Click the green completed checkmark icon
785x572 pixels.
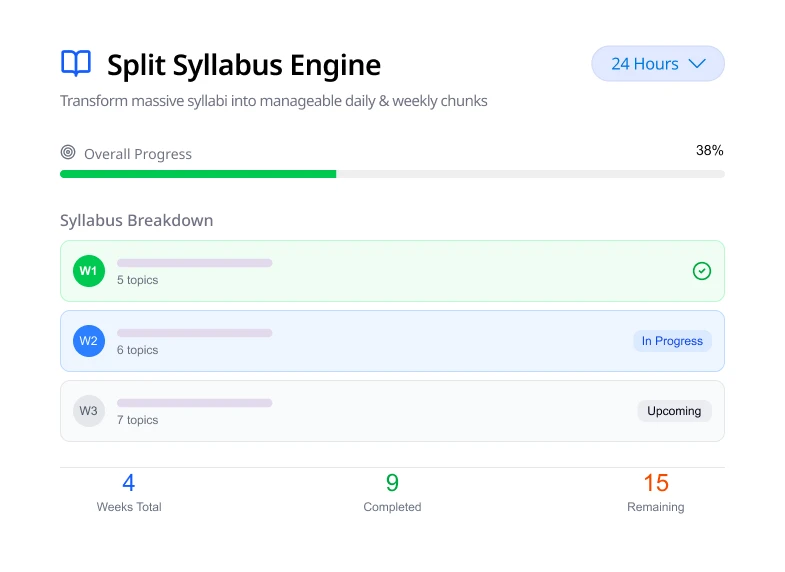[x=702, y=271]
